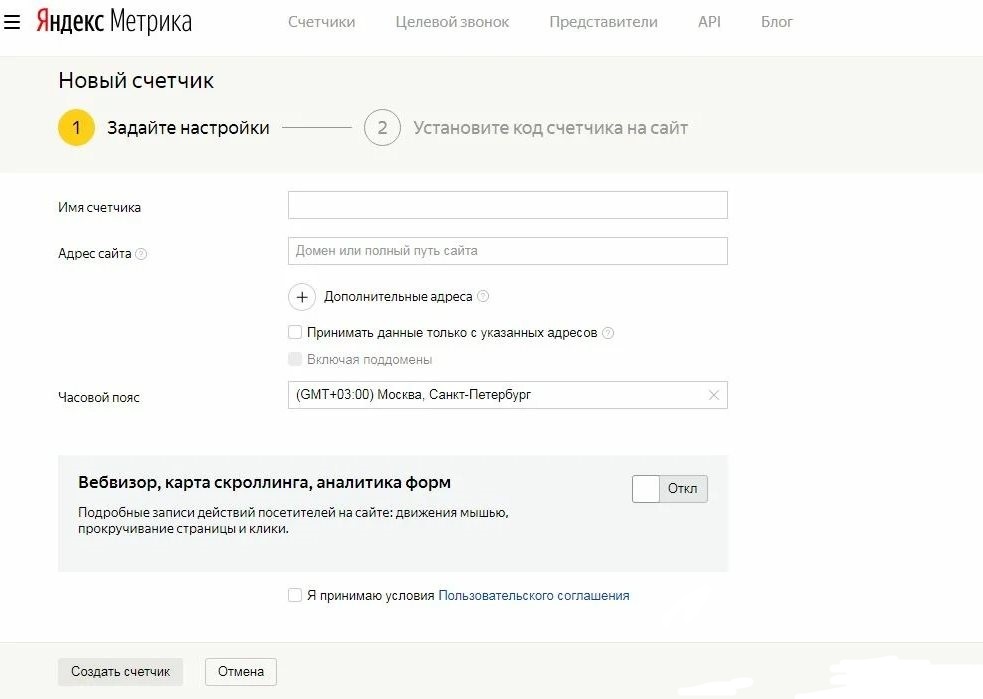This screenshot has width=983, height=699.
Task: Click the step 1 yellow circle
Action: pyautogui.click(x=76, y=128)
